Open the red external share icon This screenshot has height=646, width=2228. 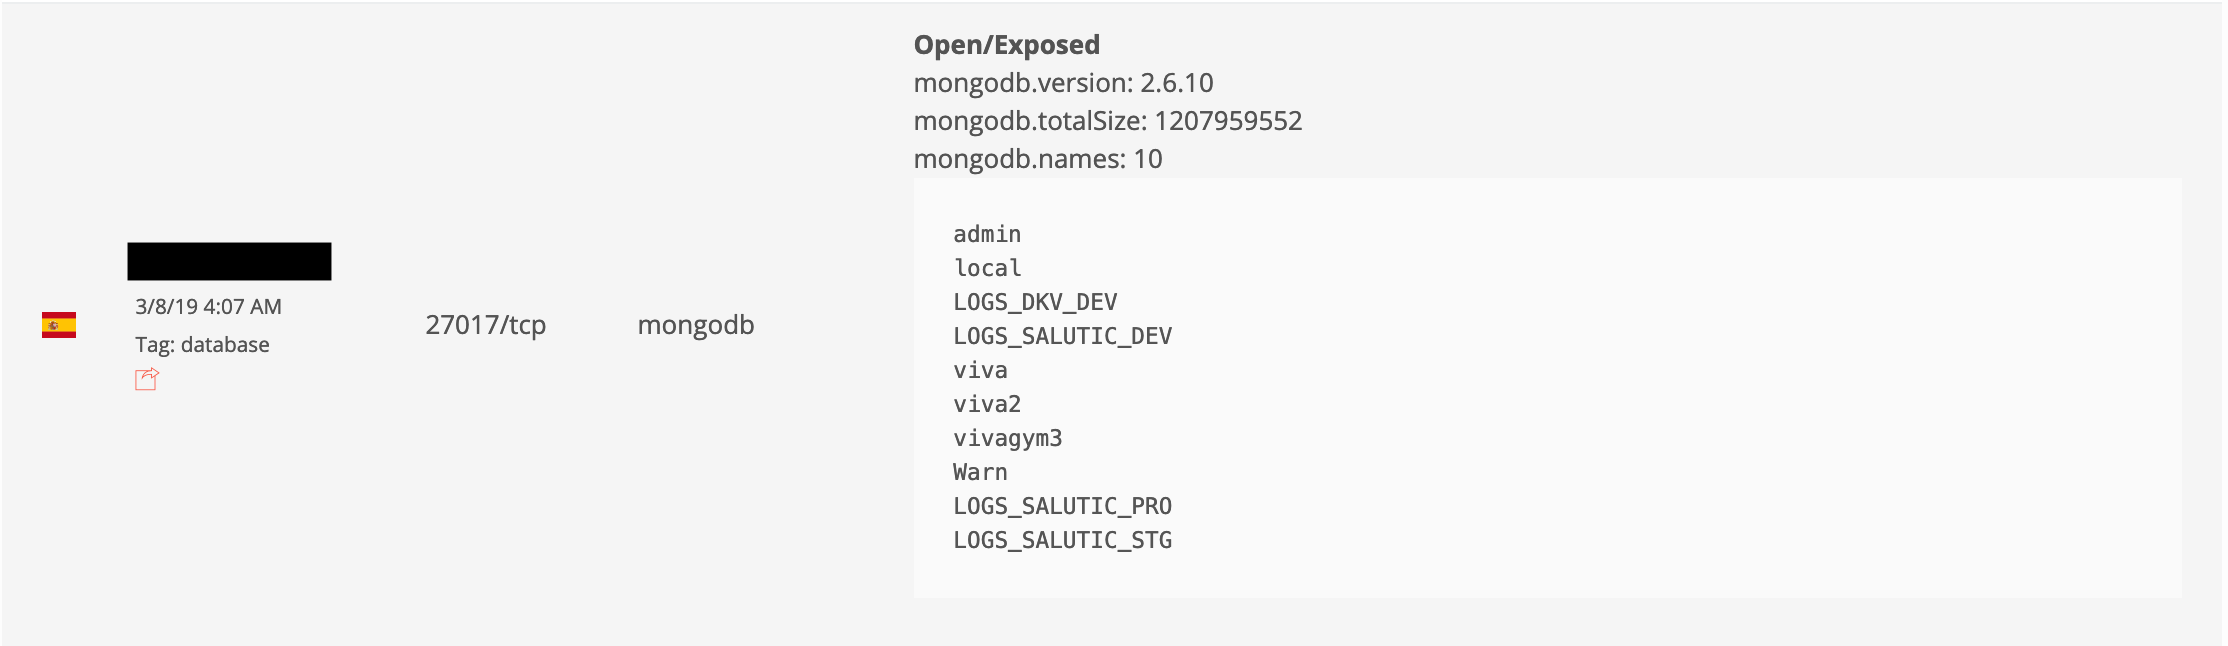pyautogui.click(x=147, y=379)
